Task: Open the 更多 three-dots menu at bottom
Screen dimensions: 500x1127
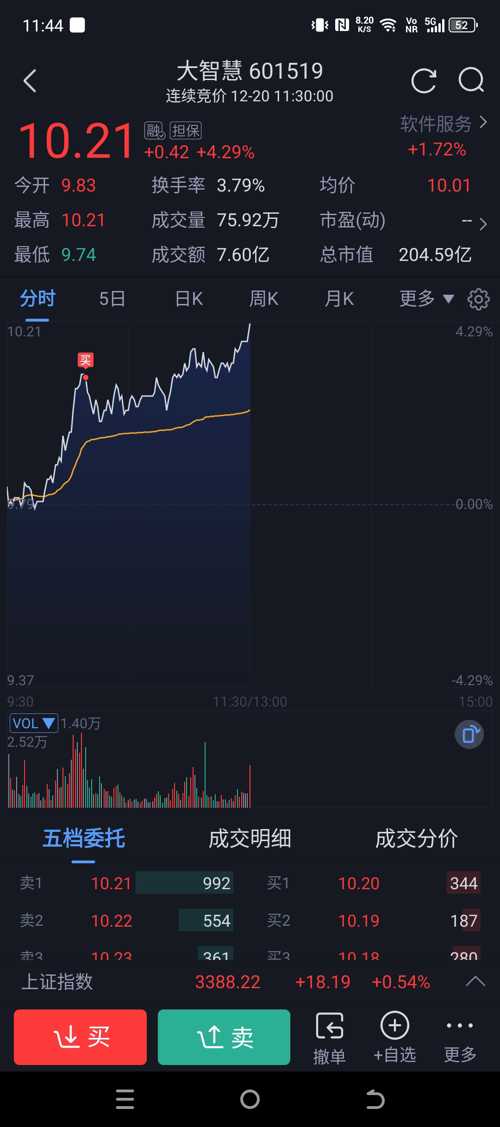Action: [460, 1038]
